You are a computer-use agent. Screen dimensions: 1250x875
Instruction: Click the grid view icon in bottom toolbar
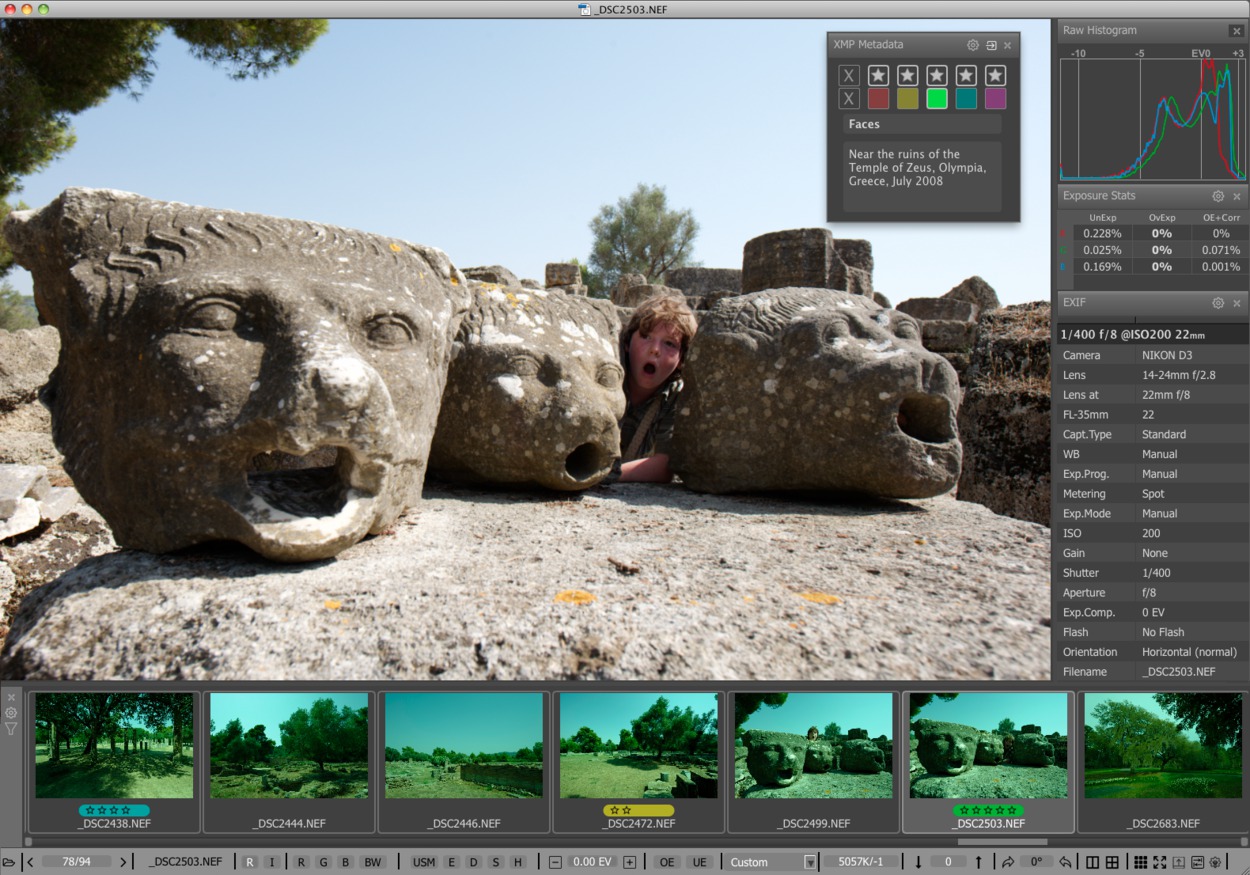point(1140,862)
